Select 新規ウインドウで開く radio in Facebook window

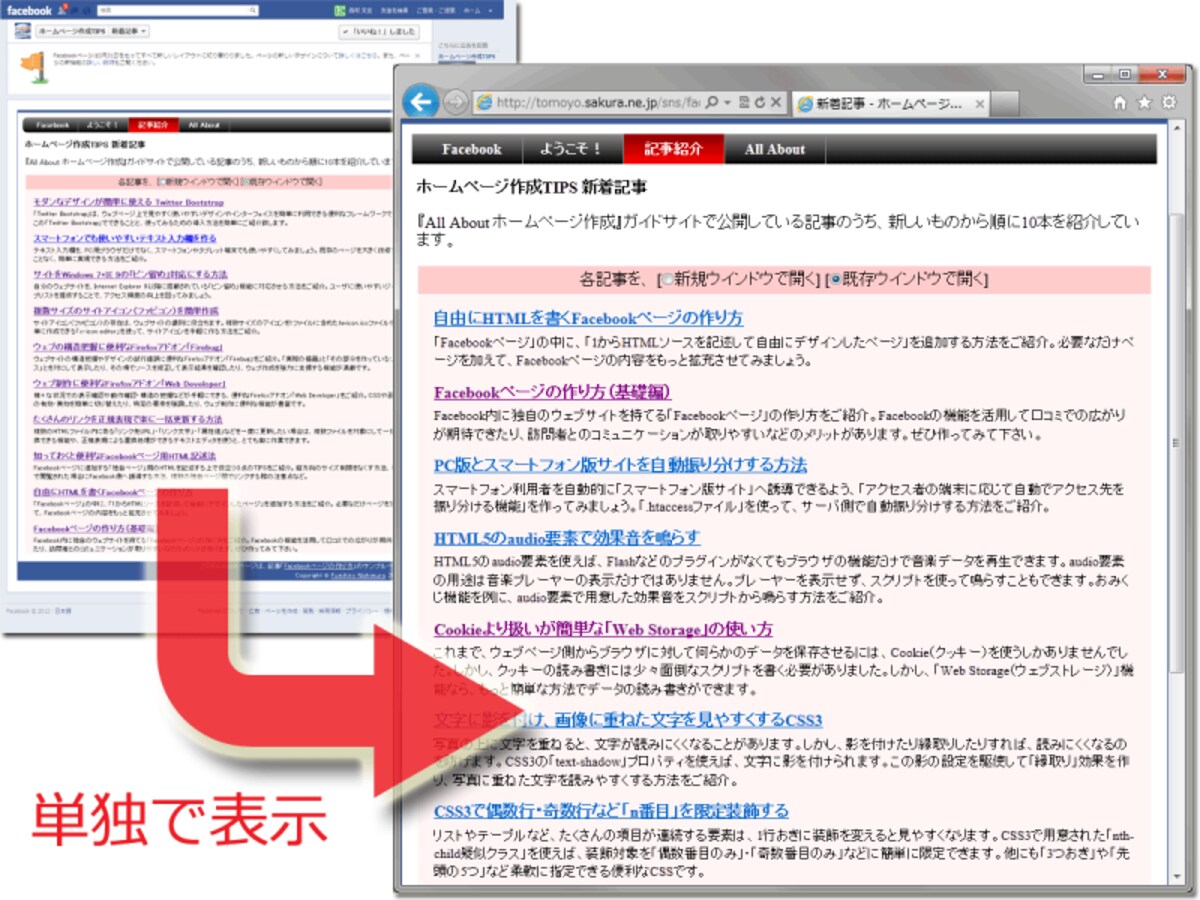[x=162, y=182]
